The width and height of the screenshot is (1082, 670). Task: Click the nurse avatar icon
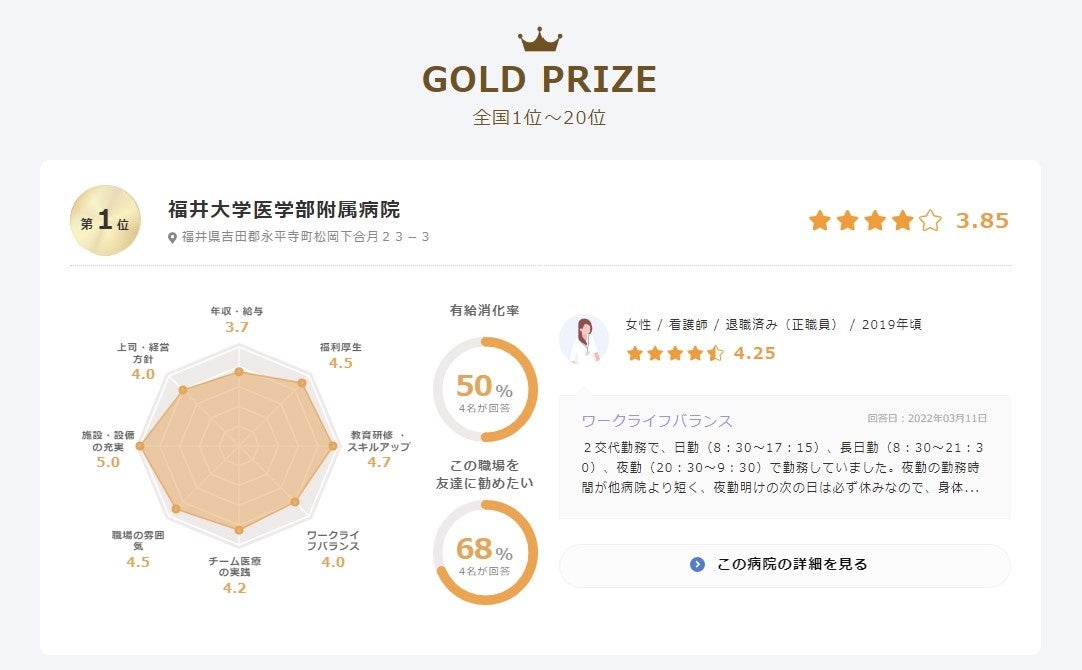coord(584,339)
